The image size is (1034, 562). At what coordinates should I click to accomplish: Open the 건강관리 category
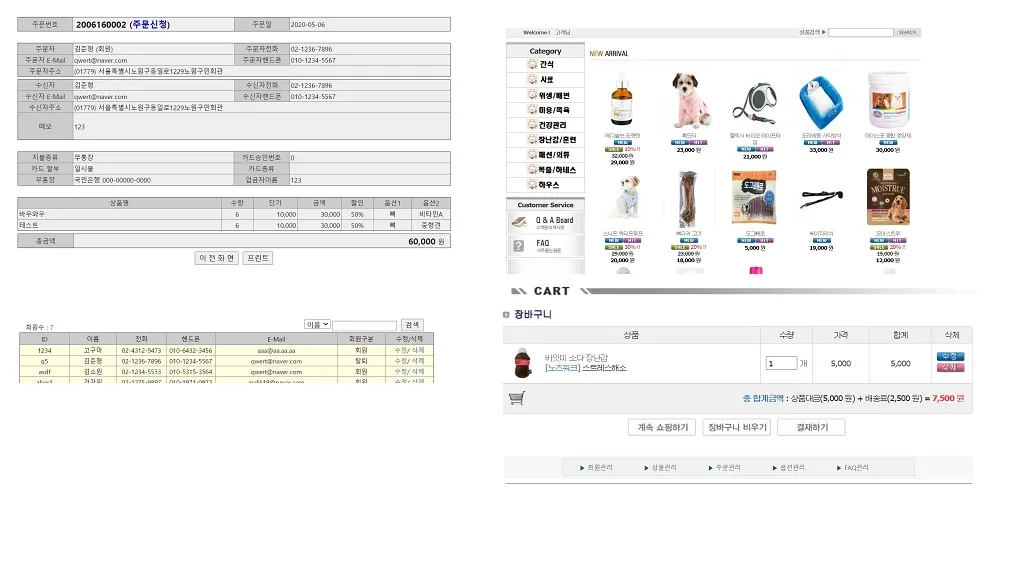coord(545,125)
